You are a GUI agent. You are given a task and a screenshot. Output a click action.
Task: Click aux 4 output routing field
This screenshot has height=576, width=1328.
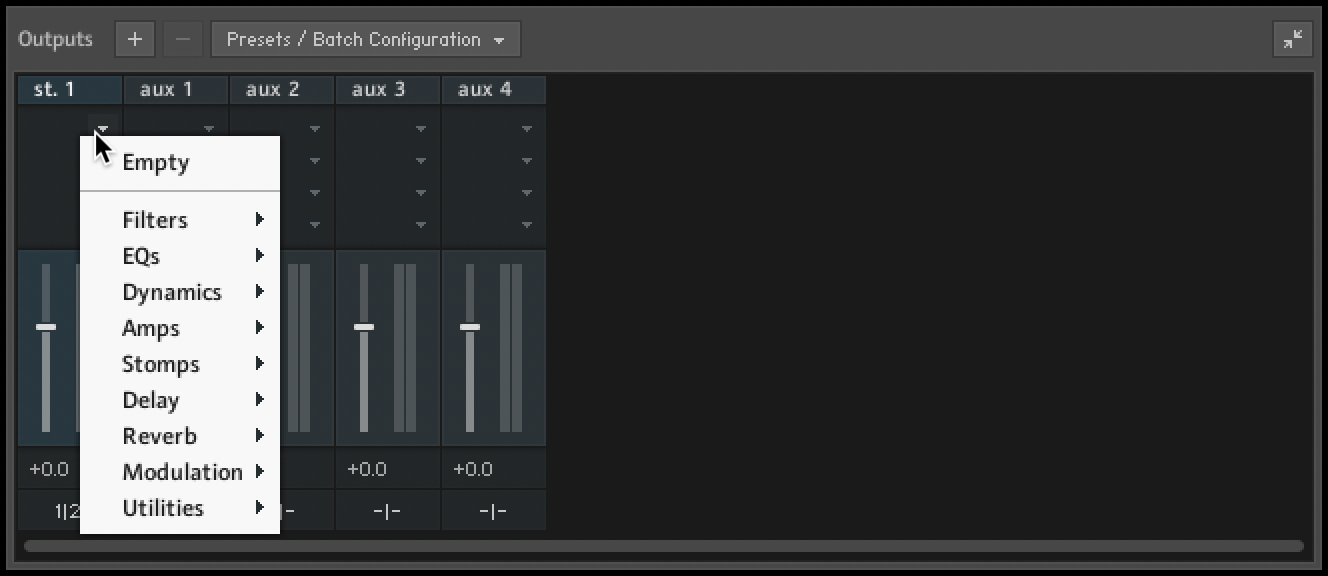click(x=493, y=511)
